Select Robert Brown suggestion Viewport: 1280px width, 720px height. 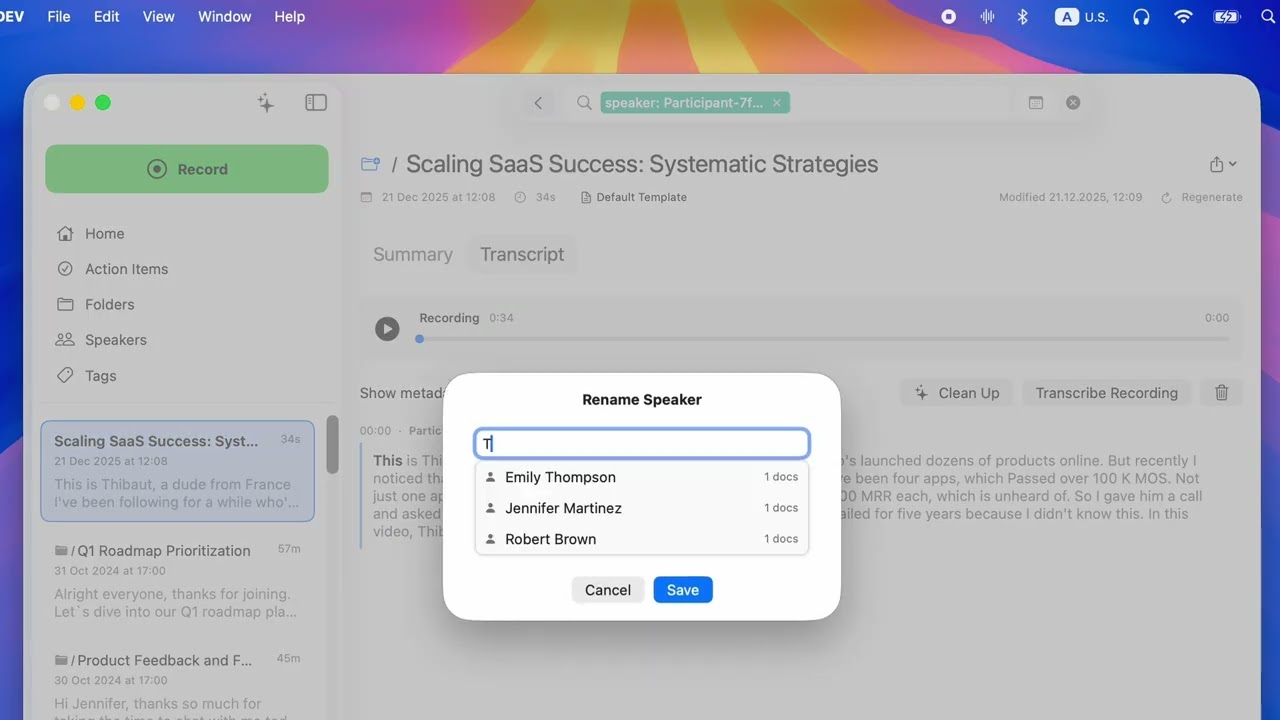coord(641,539)
